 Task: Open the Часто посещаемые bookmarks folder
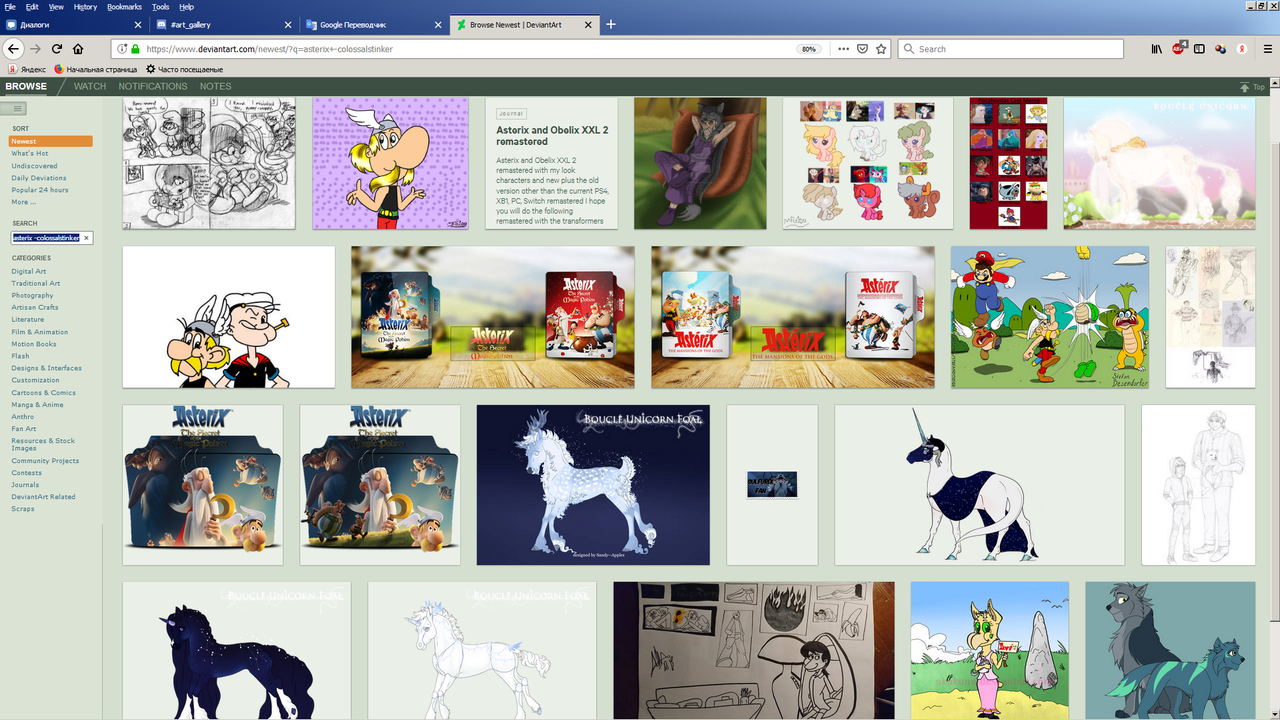pyautogui.click(x=184, y=69)
